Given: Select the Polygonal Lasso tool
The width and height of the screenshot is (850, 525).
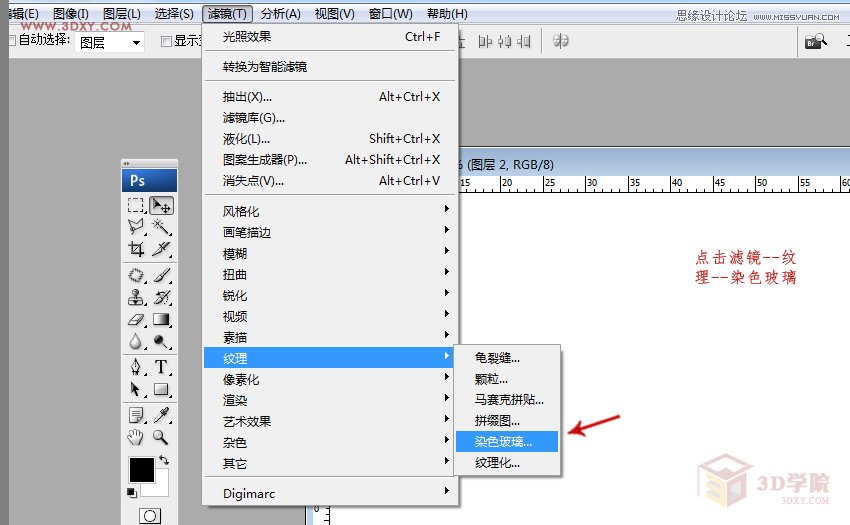Looking at the screenshot, I should (136, 226).
